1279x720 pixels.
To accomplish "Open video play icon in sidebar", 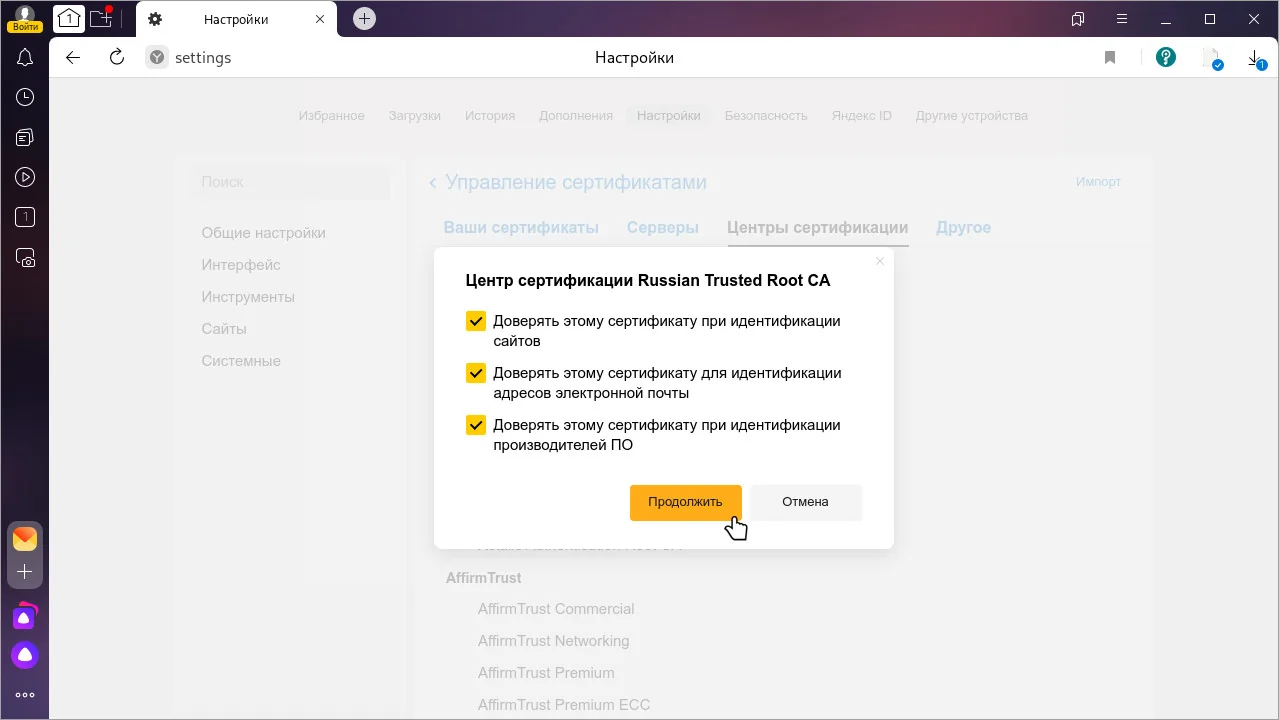I will pos(25,177).
